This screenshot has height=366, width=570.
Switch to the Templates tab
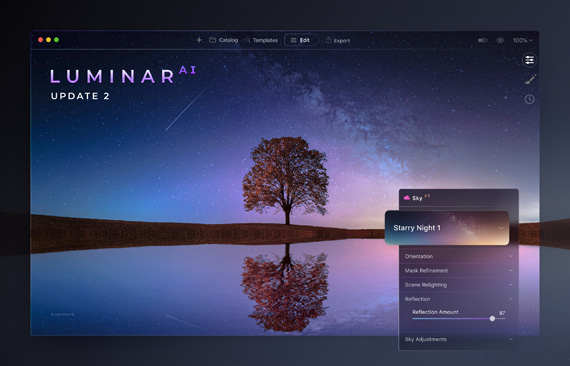[x=261, y=40]
